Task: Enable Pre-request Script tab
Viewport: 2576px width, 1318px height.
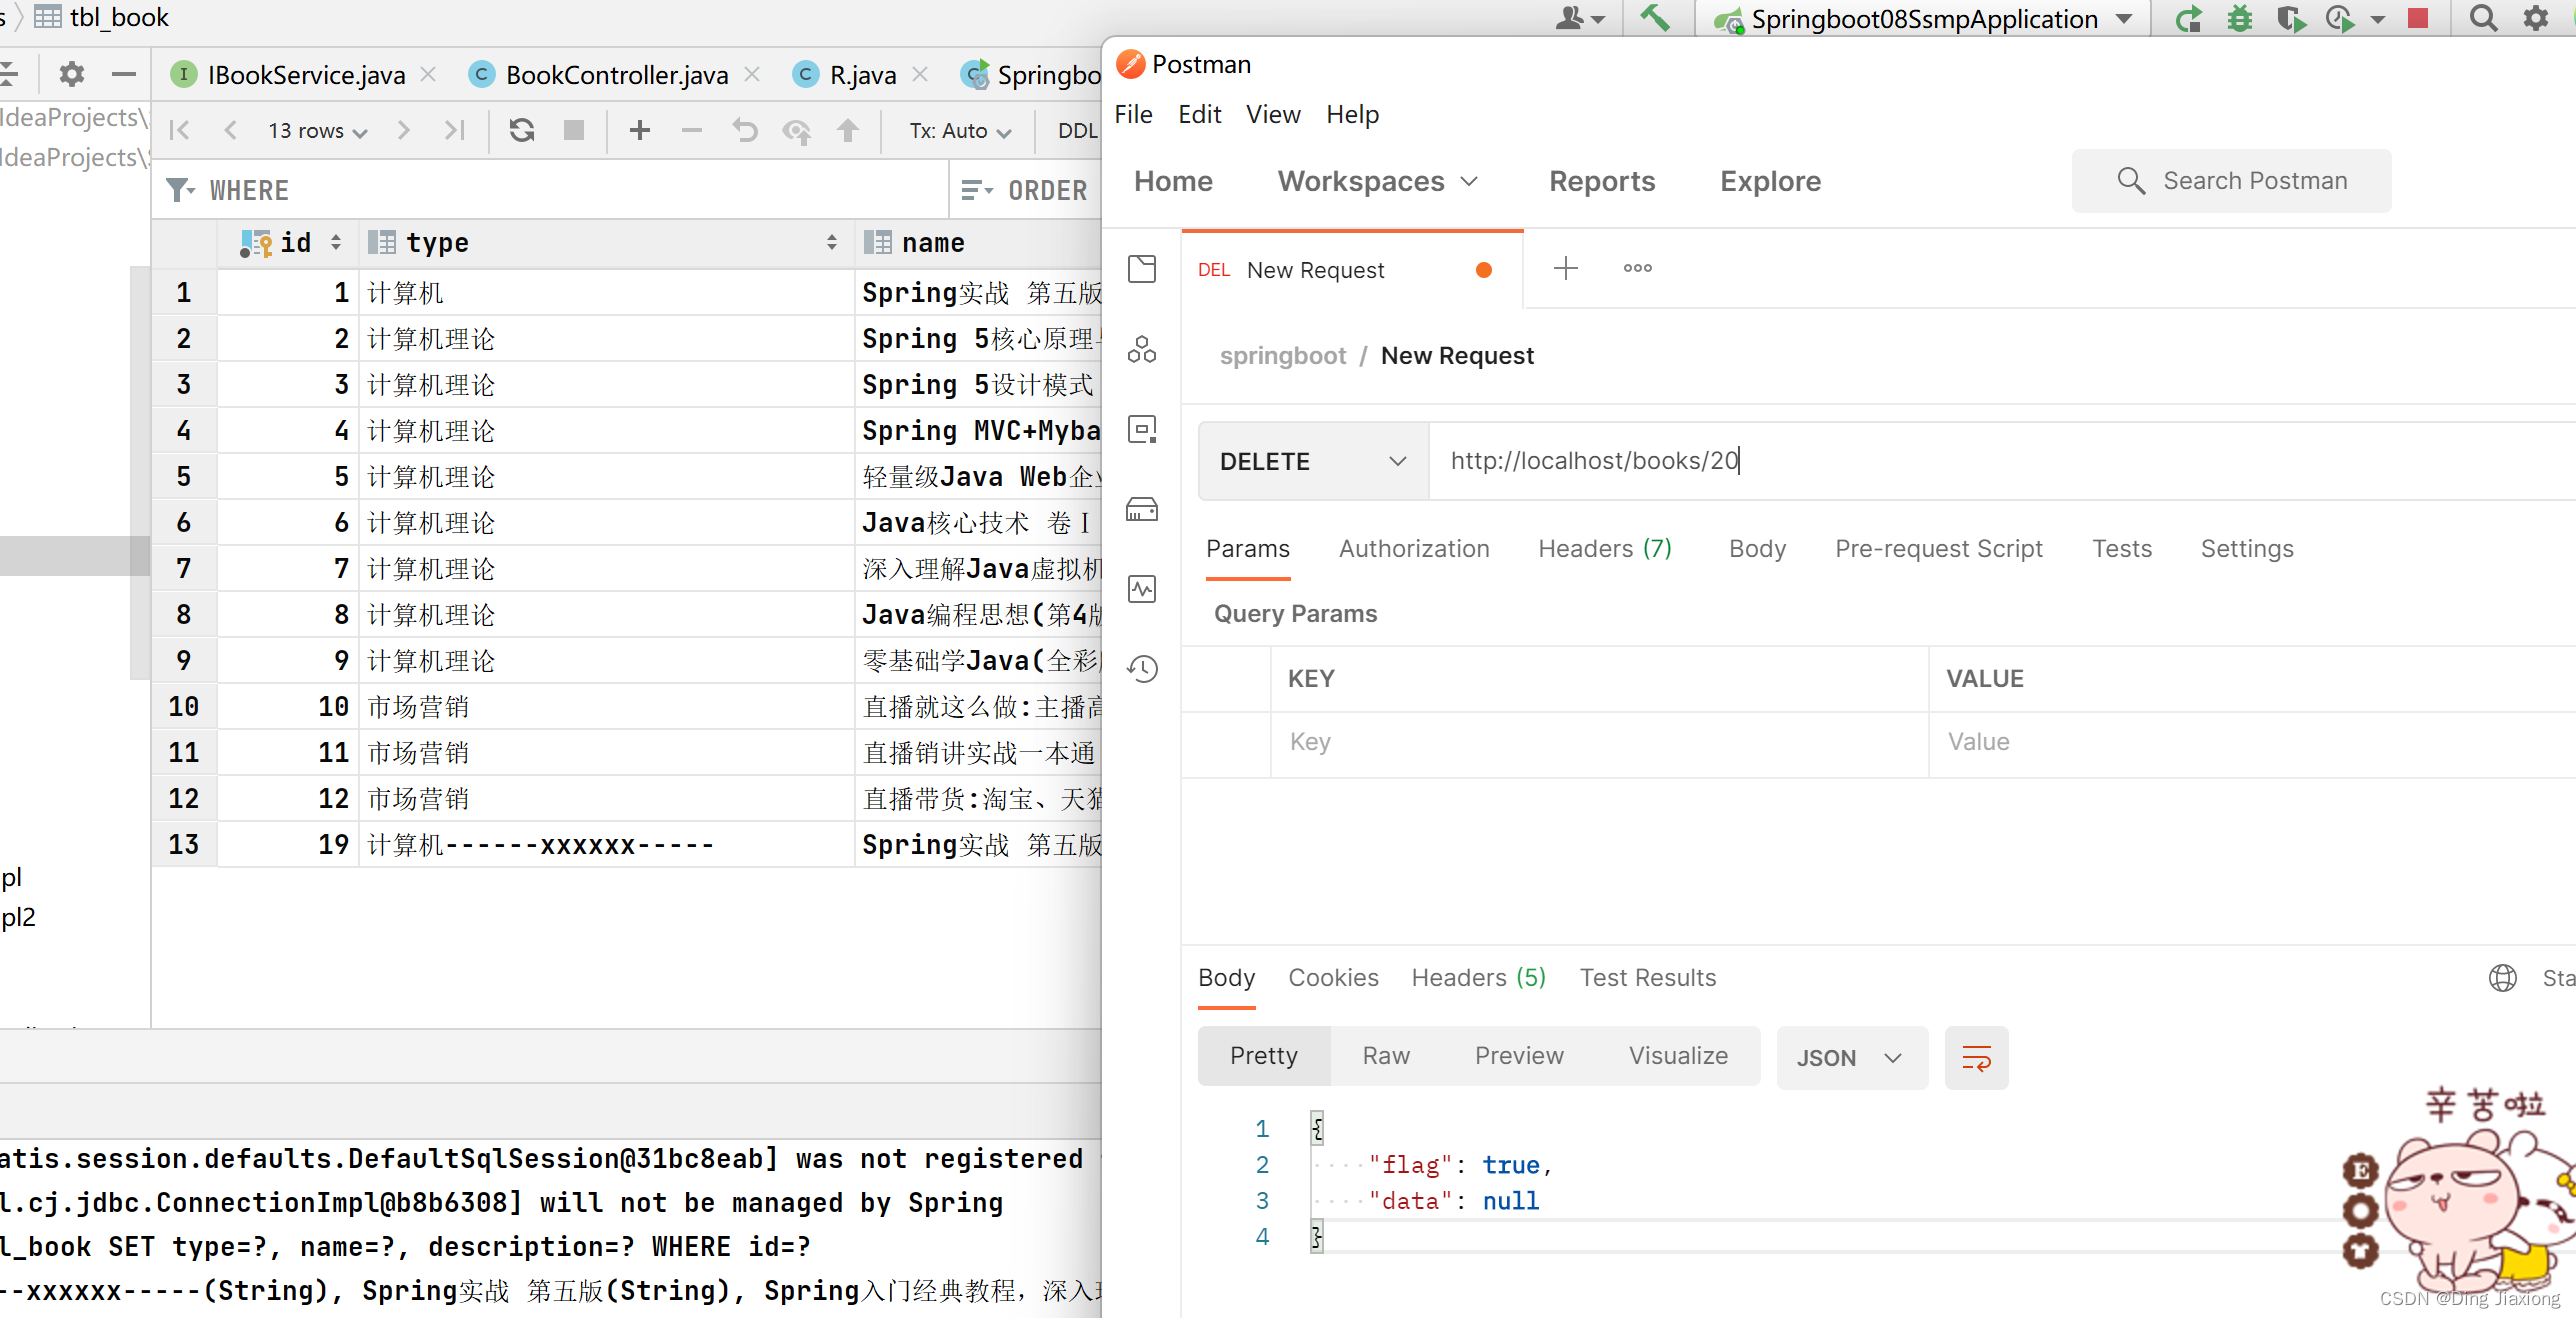Action: click(1936, 548)
